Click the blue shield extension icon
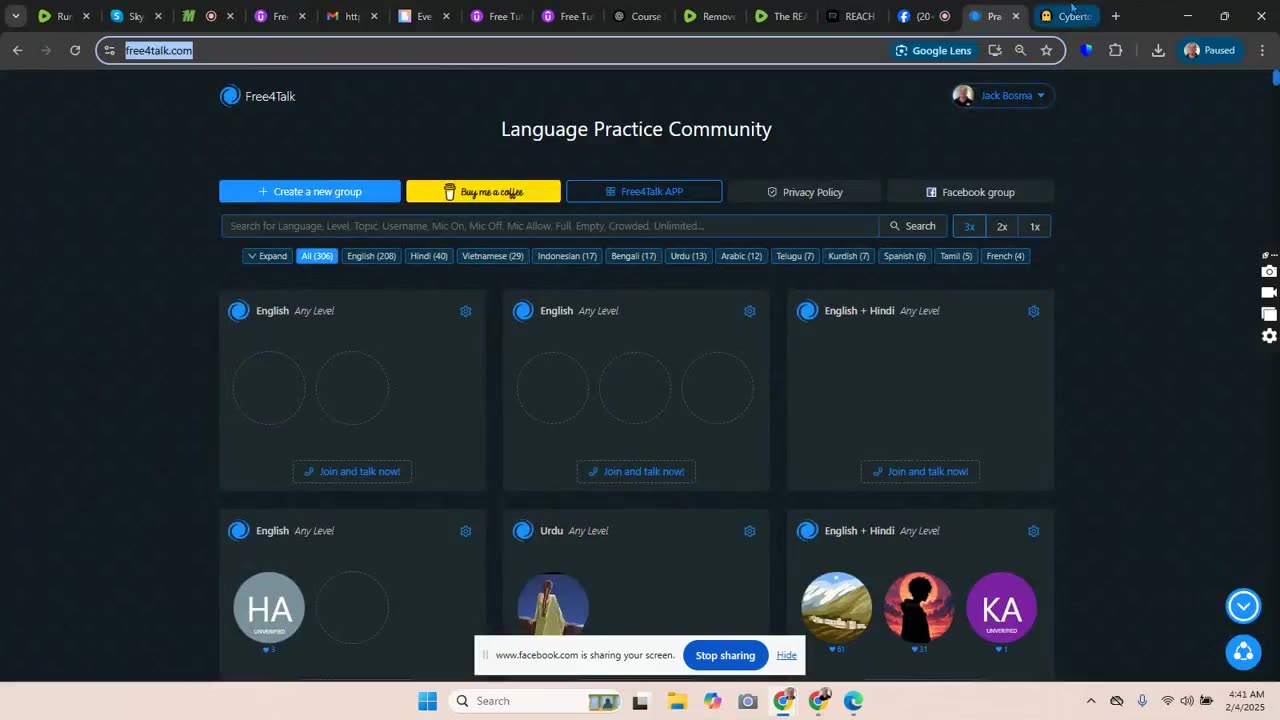The image size is (1280, 720). [1086, 50]
